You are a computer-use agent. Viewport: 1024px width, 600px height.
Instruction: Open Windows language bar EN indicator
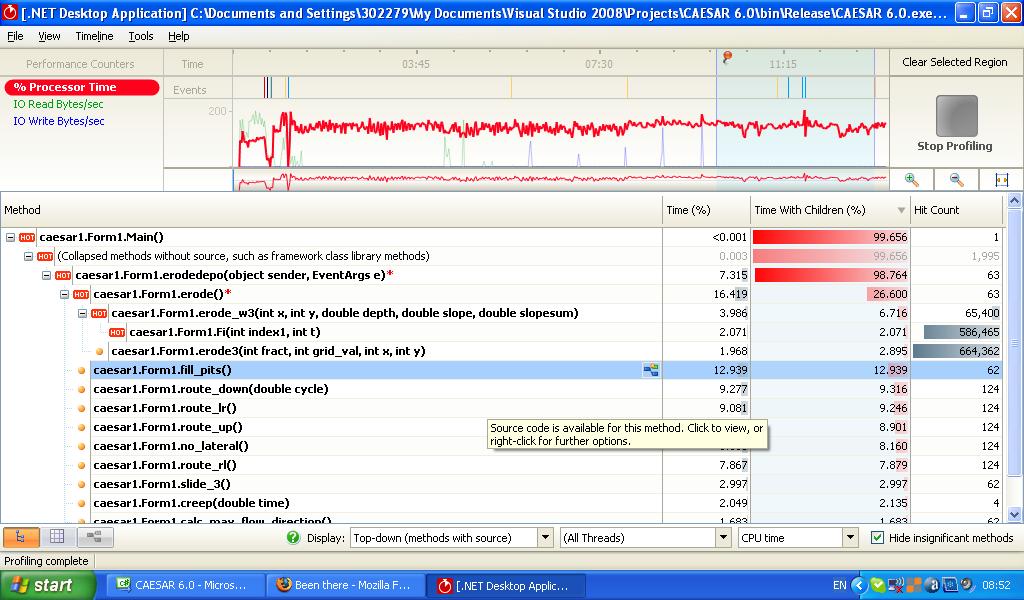pos(839,585)
